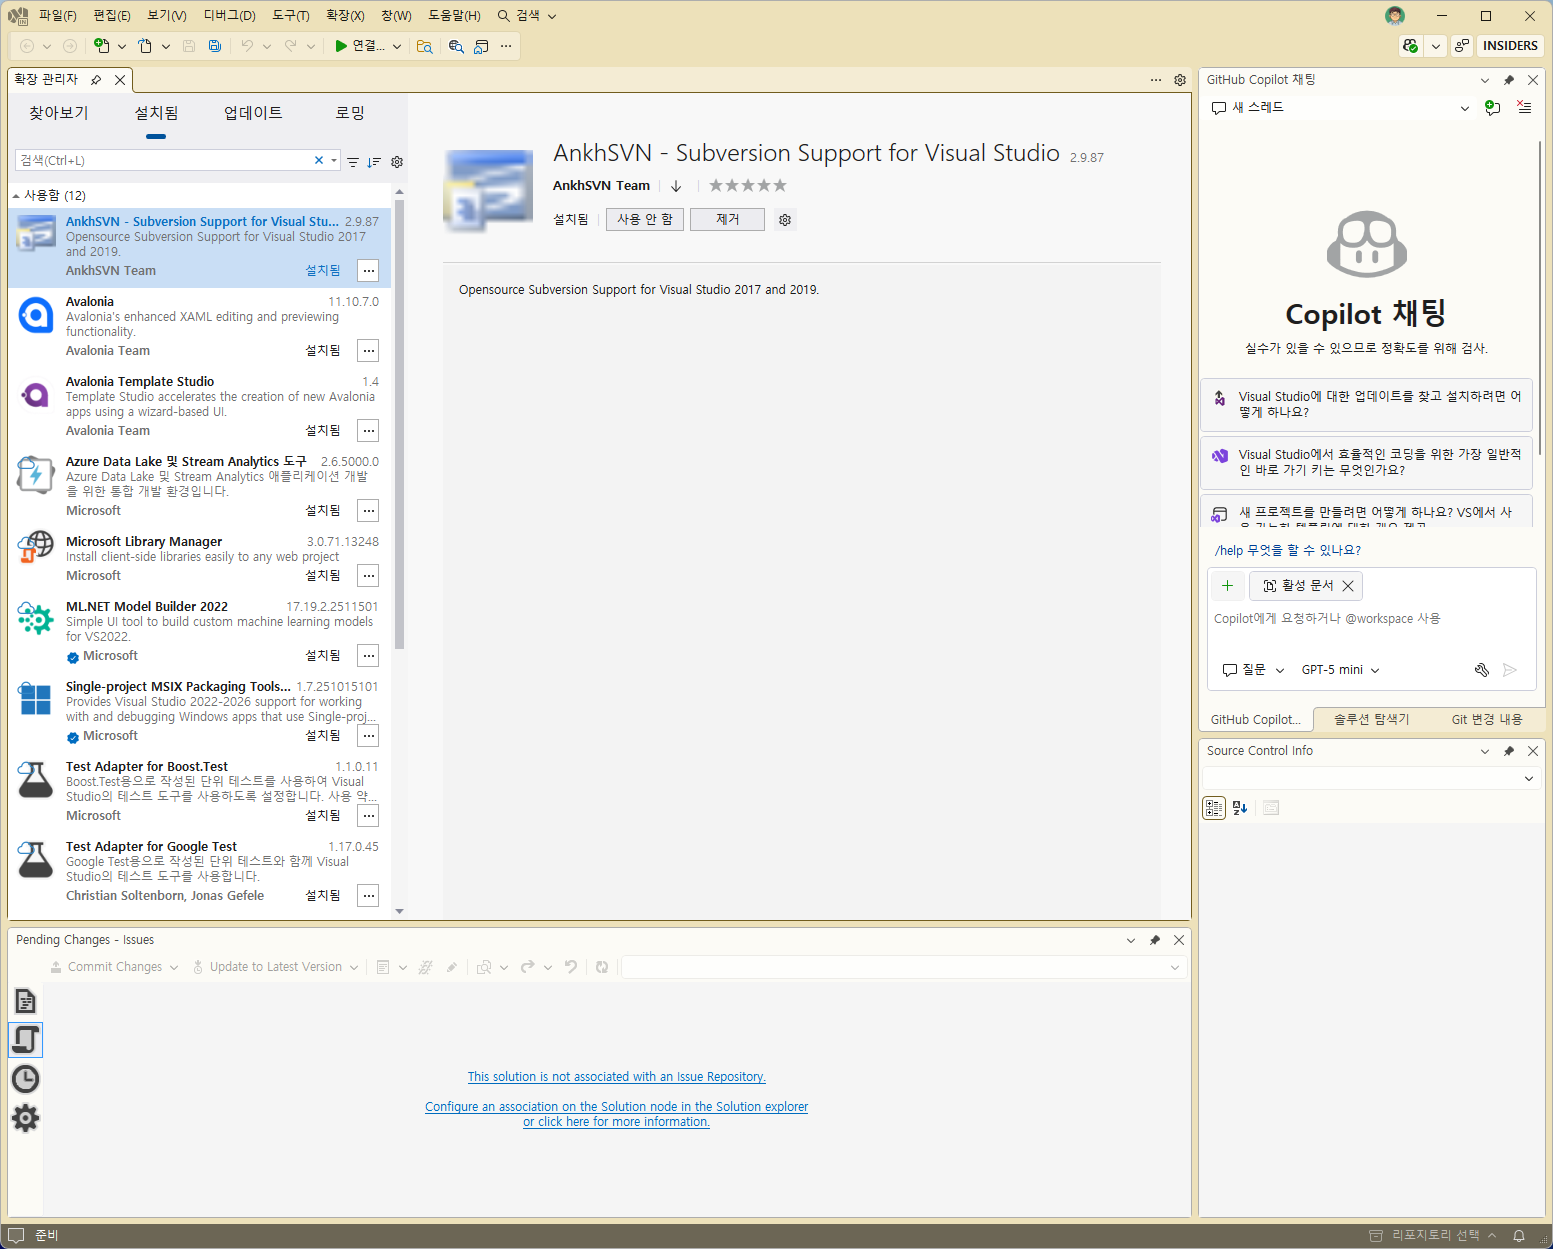Open the GPT-5 mini model dropdown
Image resolution: width=1553 pixels, height=1249 pixels.
[1340, 670]
